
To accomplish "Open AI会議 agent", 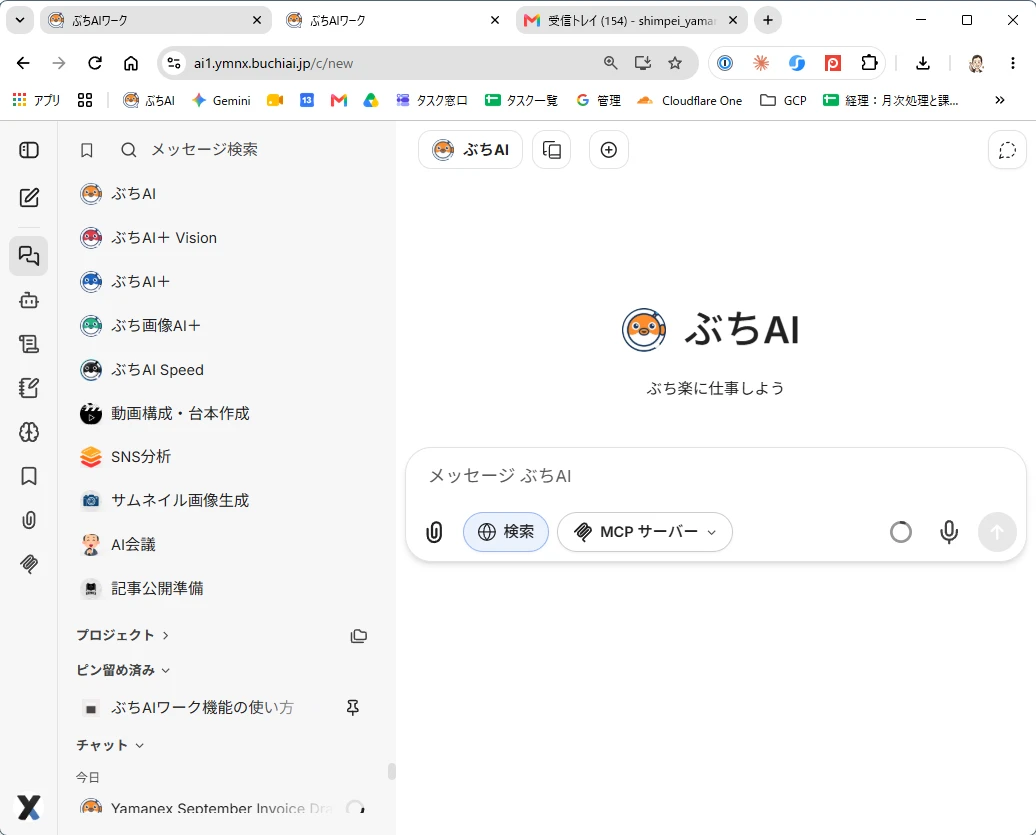I will (225, 545).
